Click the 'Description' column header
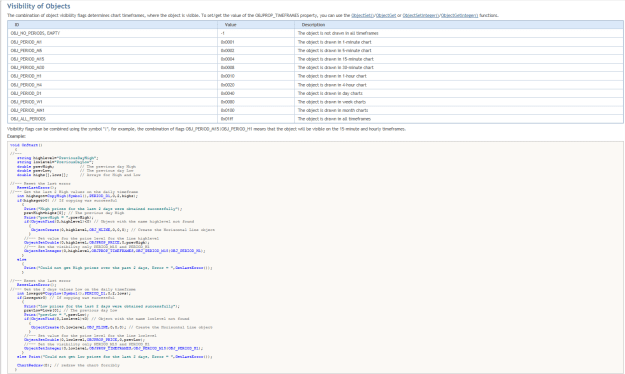Screen dimensions: 625x374 pos(459,25)
